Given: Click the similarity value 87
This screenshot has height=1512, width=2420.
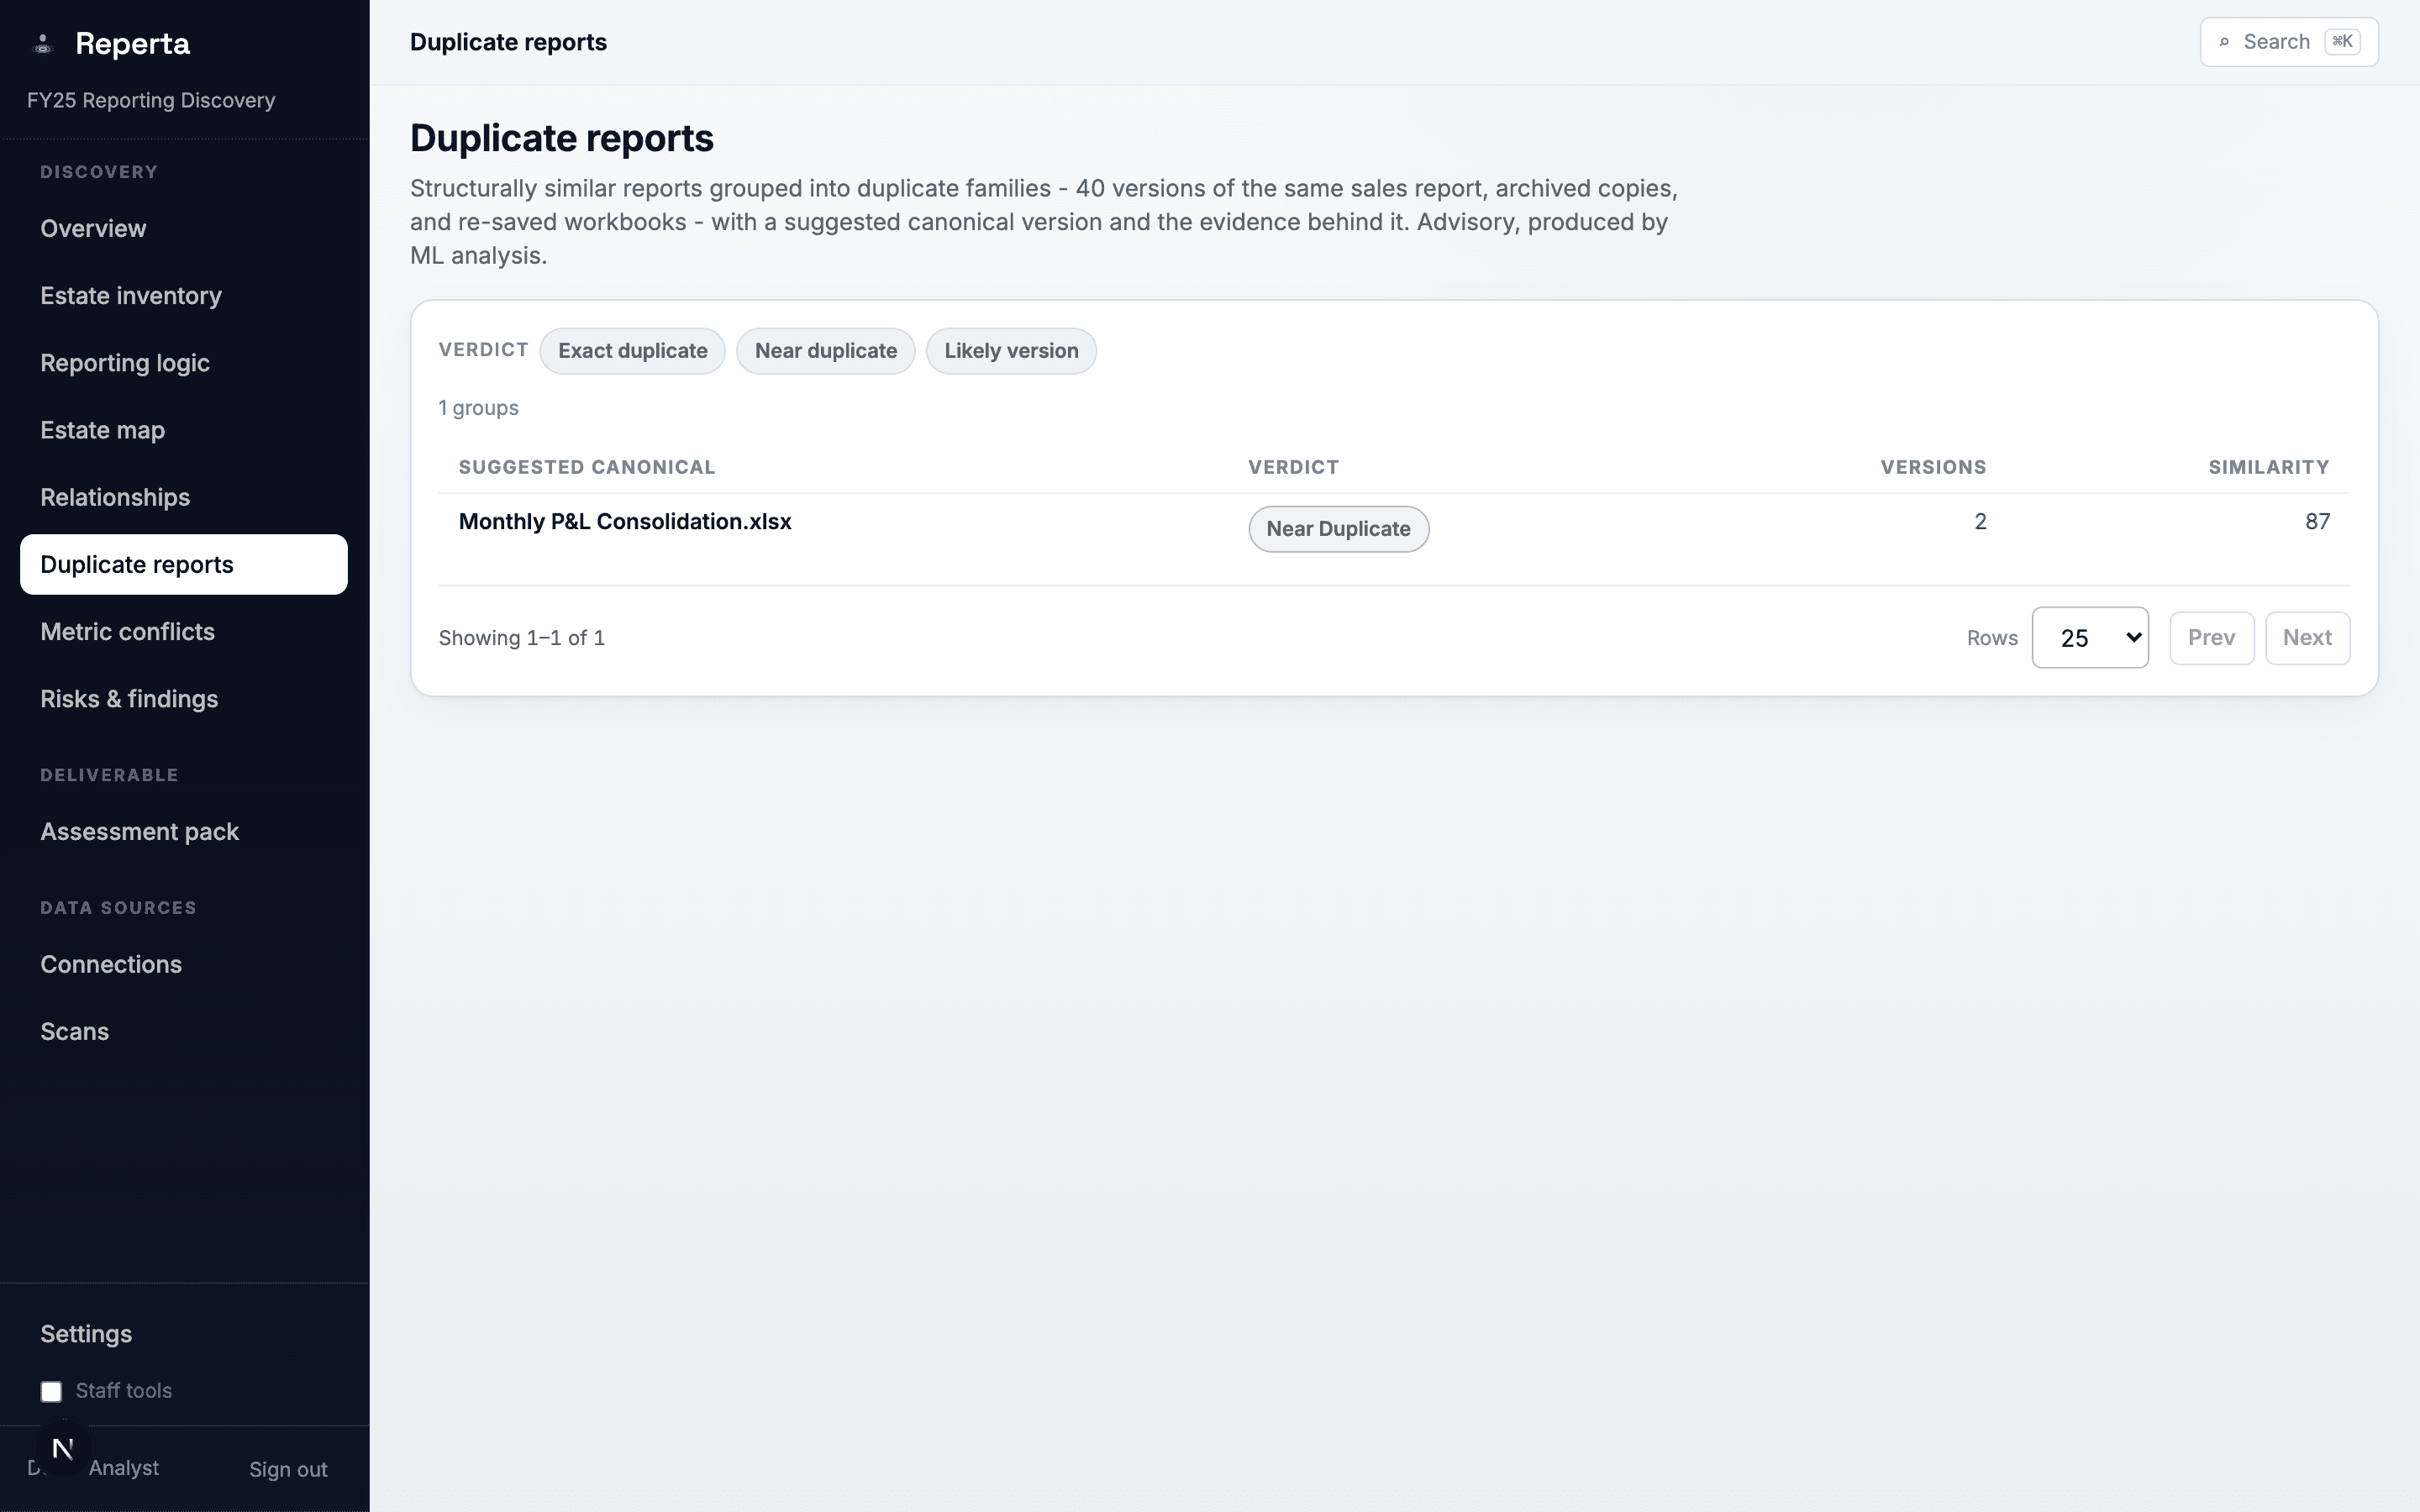Looking at the screenshot, I should [2317, 521].
